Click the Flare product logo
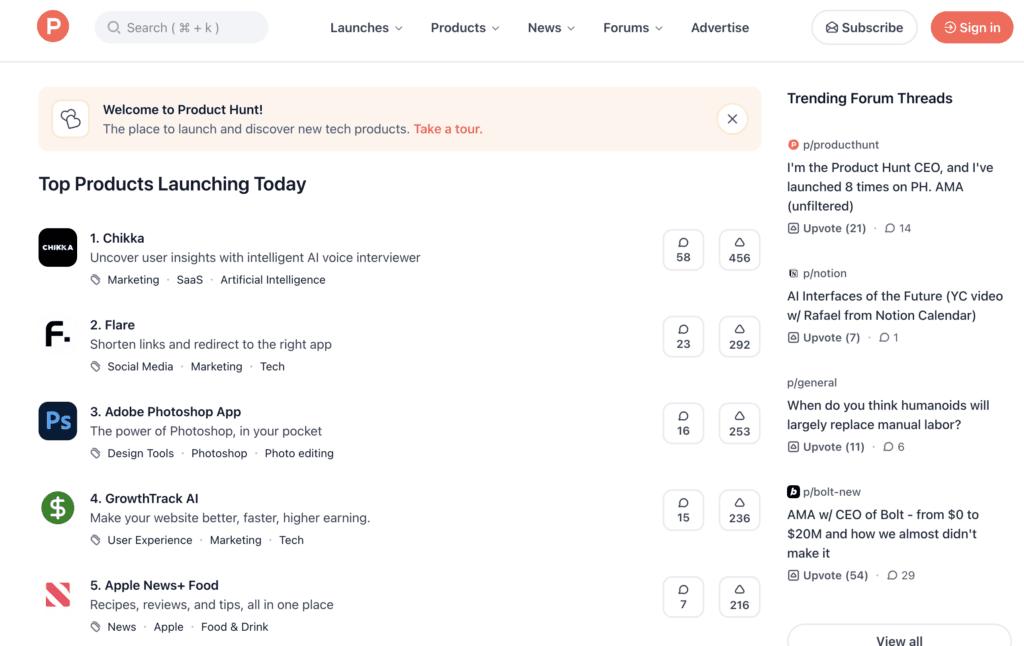The image size is (1024, 646). click(x=58, y=335)
